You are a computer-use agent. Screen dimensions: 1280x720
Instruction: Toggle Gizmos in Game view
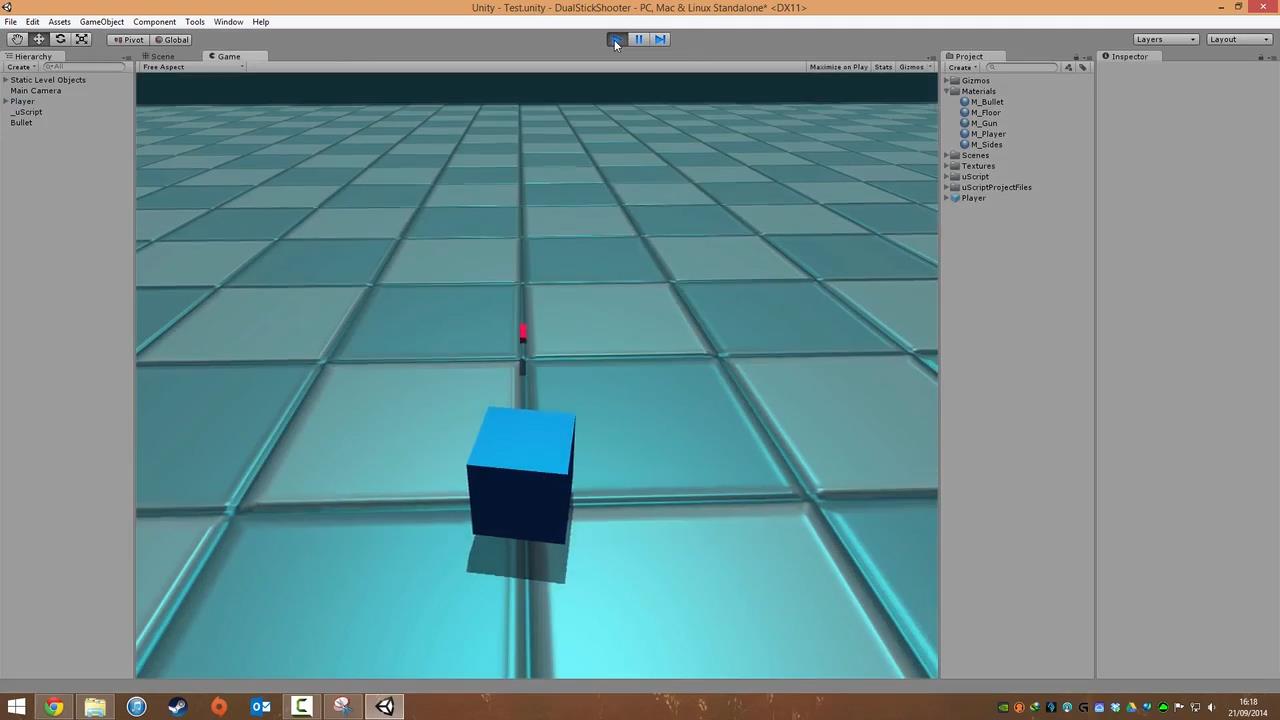[911, 67]
